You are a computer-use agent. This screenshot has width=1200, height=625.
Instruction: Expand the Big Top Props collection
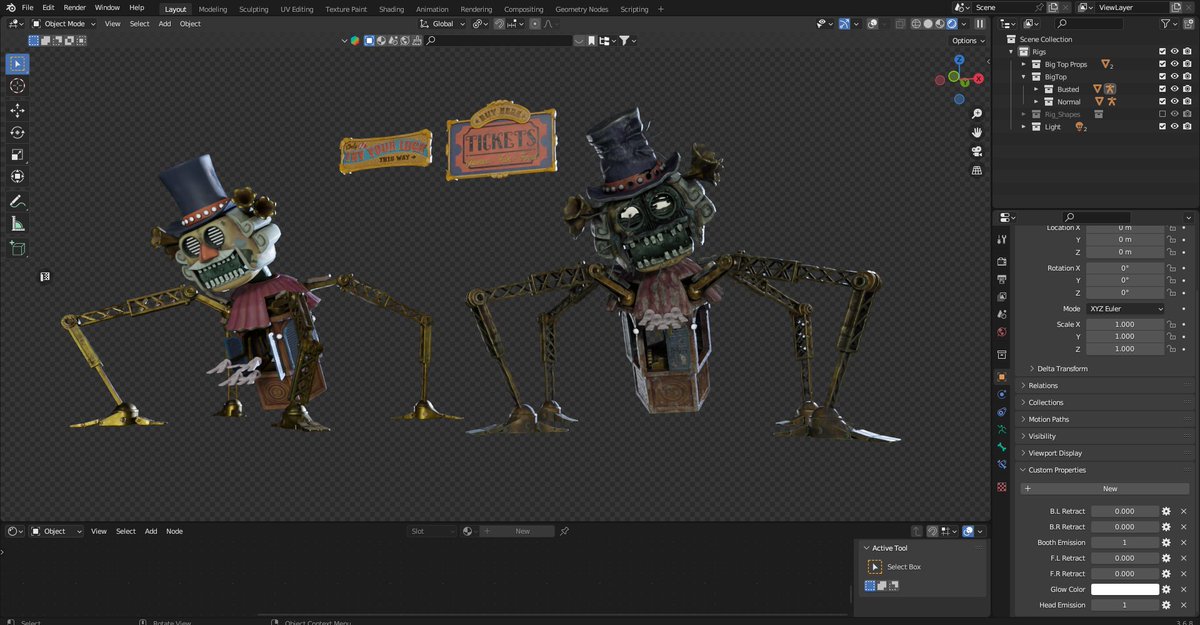coord(1023,64)
